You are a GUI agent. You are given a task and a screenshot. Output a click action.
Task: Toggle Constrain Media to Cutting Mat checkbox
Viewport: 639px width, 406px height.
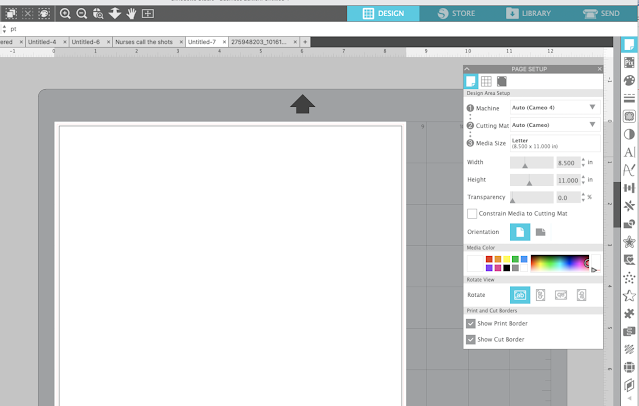[472, 214]
